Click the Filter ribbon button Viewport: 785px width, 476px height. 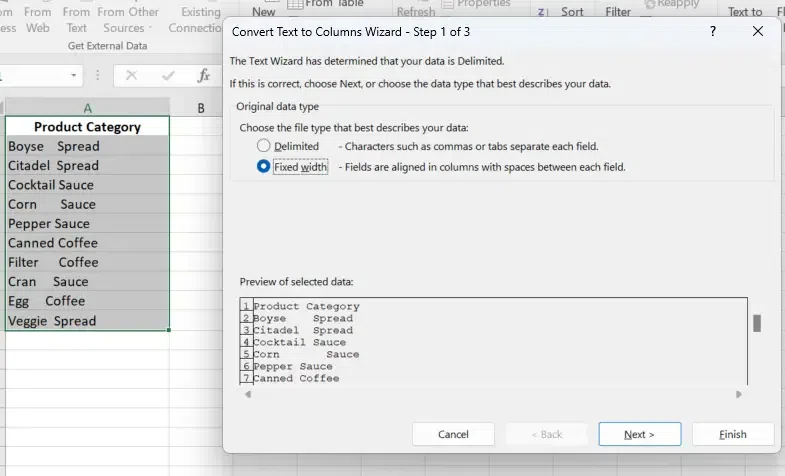pyautogui.click(x=618, y=12)
